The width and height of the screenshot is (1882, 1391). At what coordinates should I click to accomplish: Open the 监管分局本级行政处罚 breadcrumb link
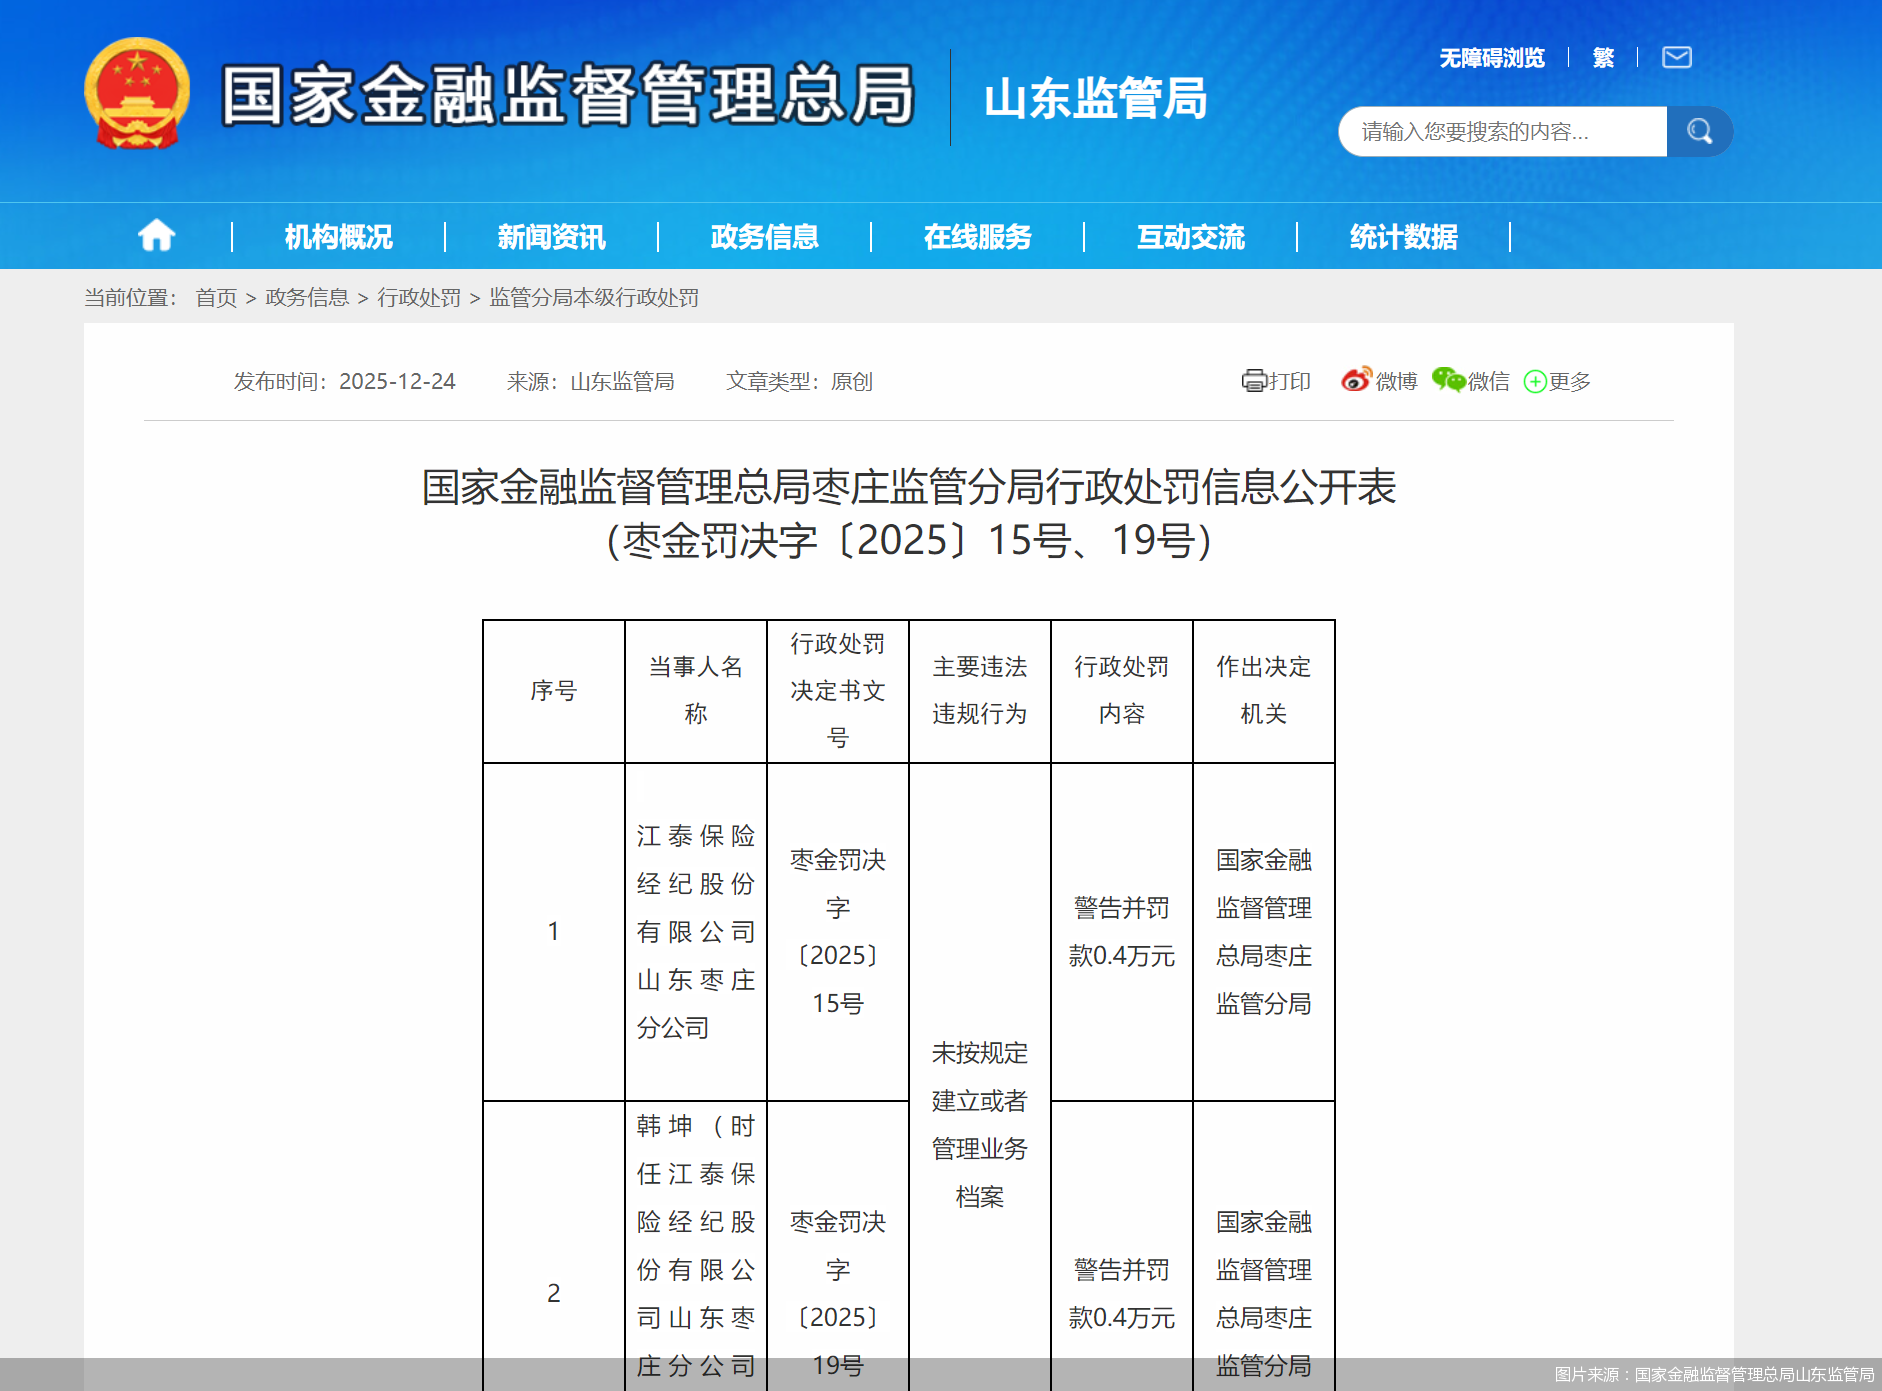click(x=594, y=298)
